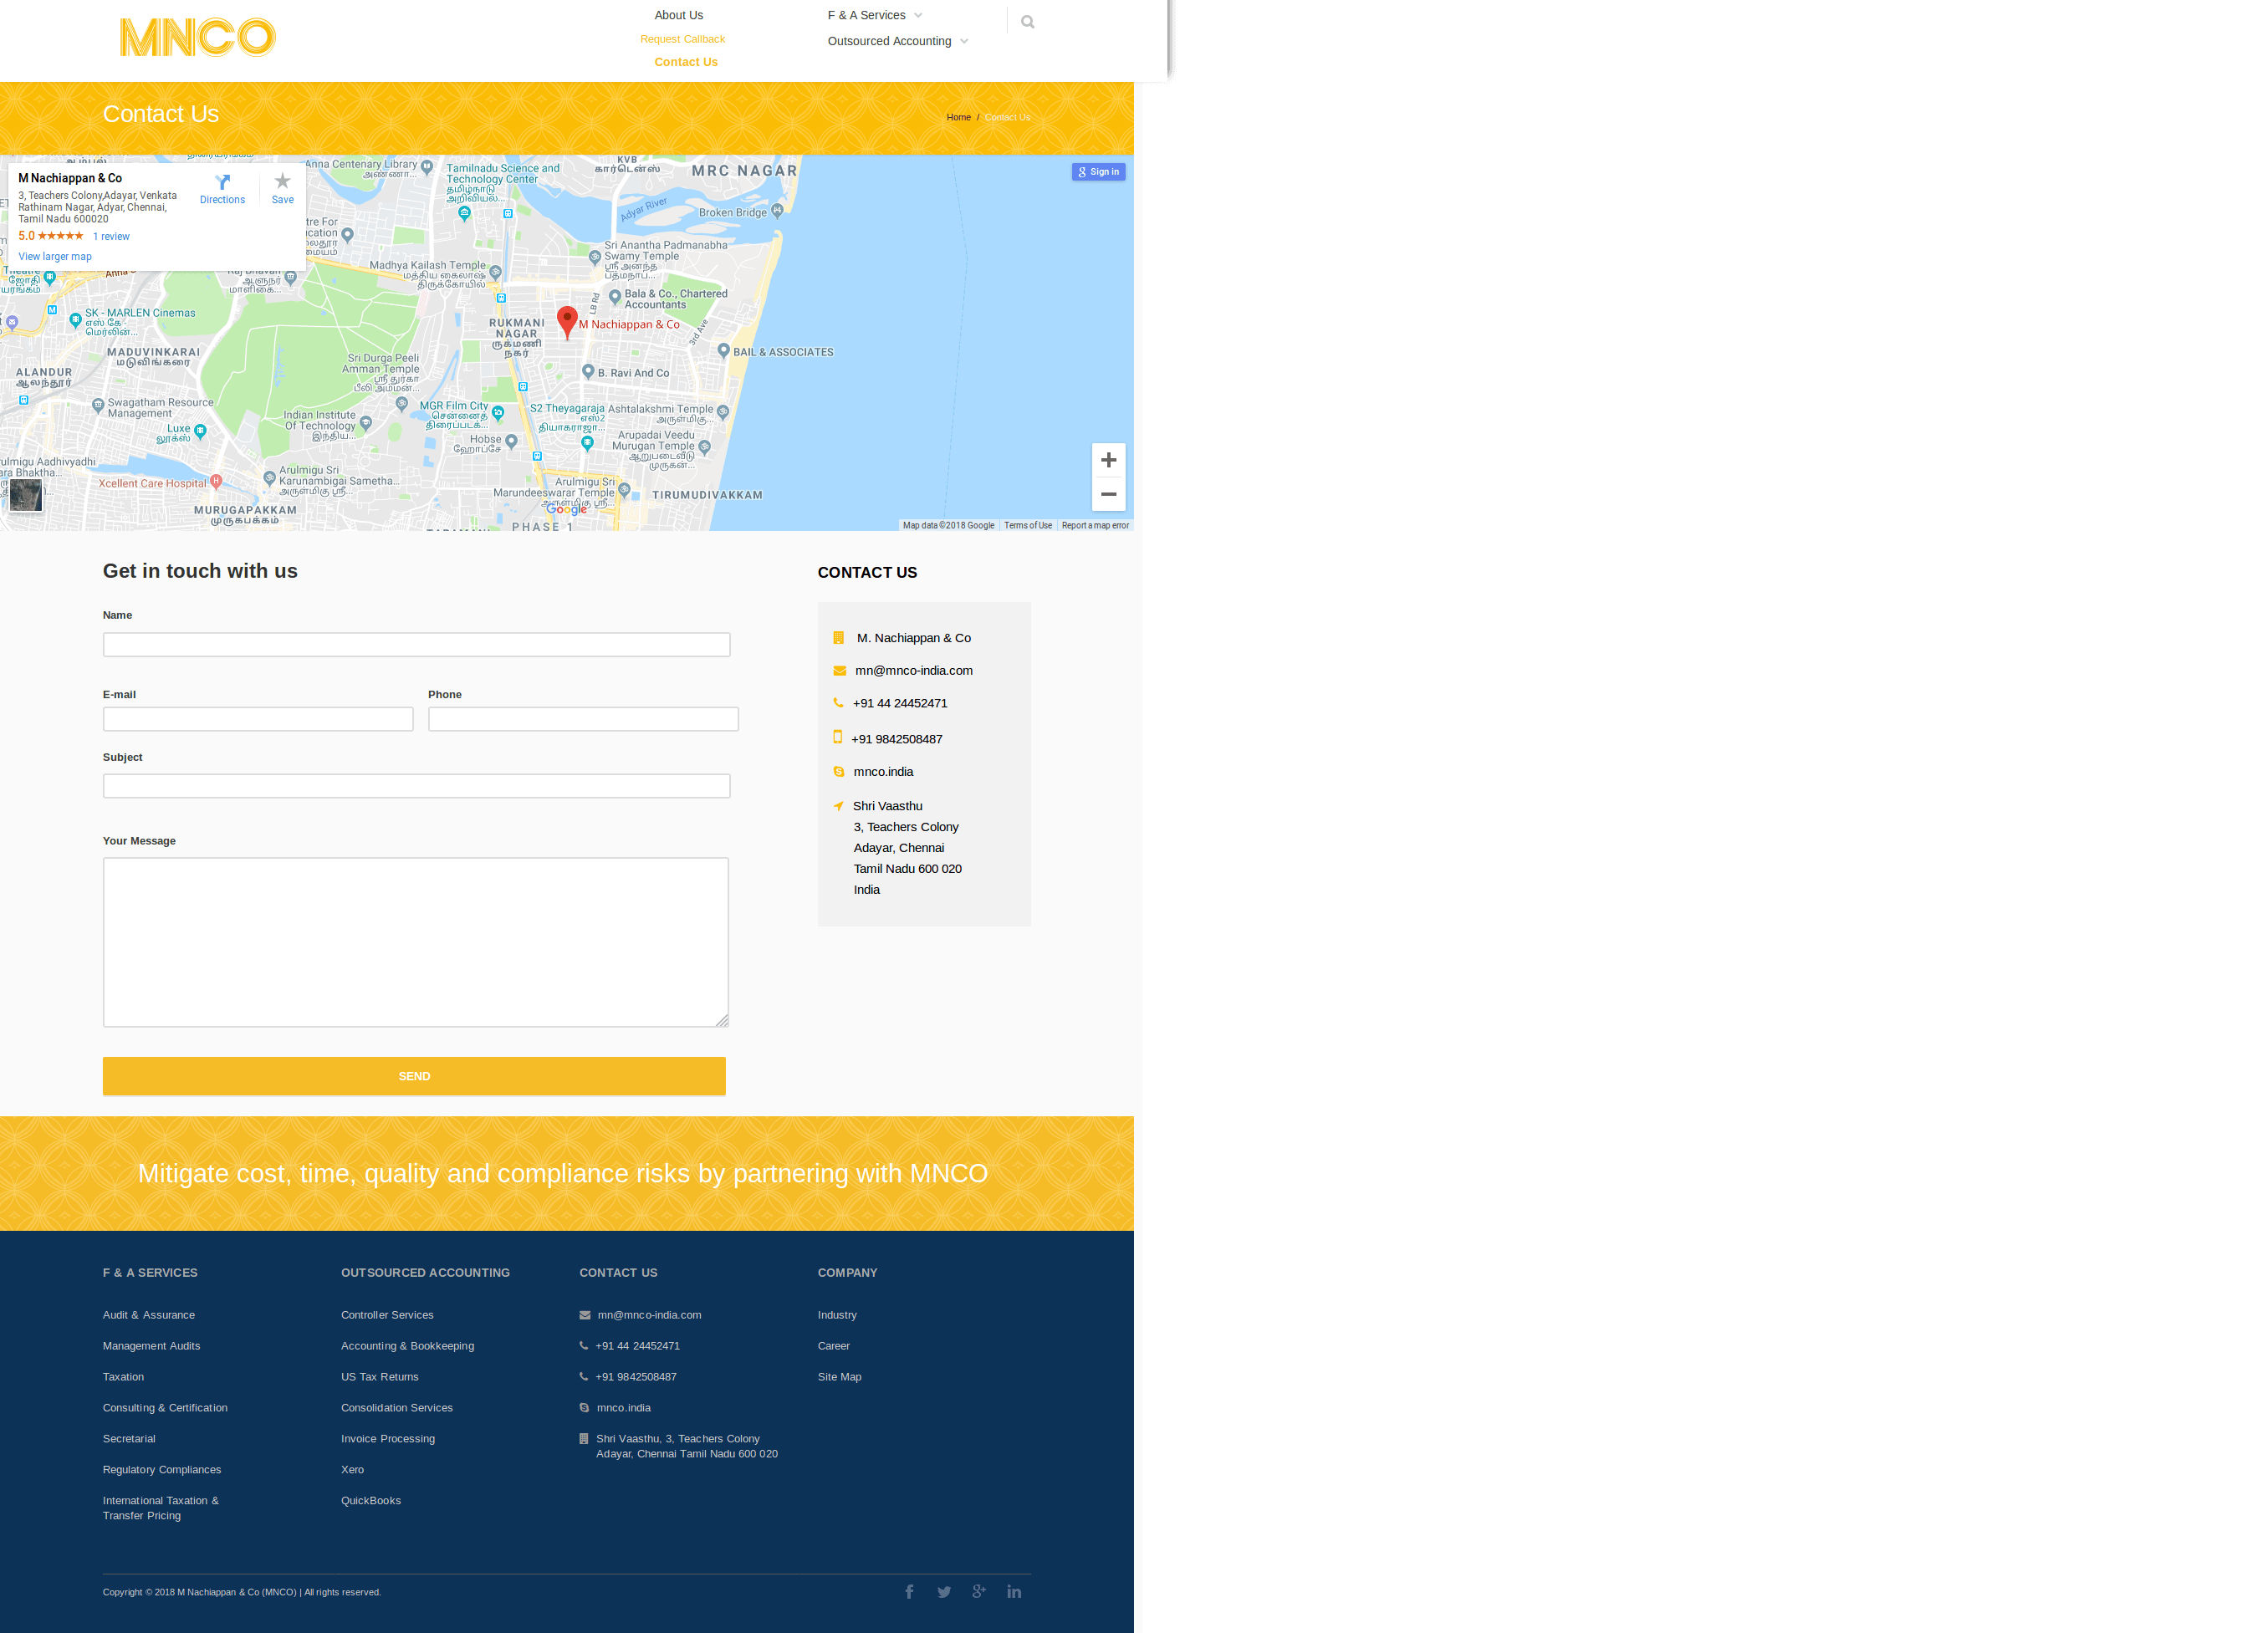
Task: Open Controller Services footer link
Action: (x=388, y=1315)
